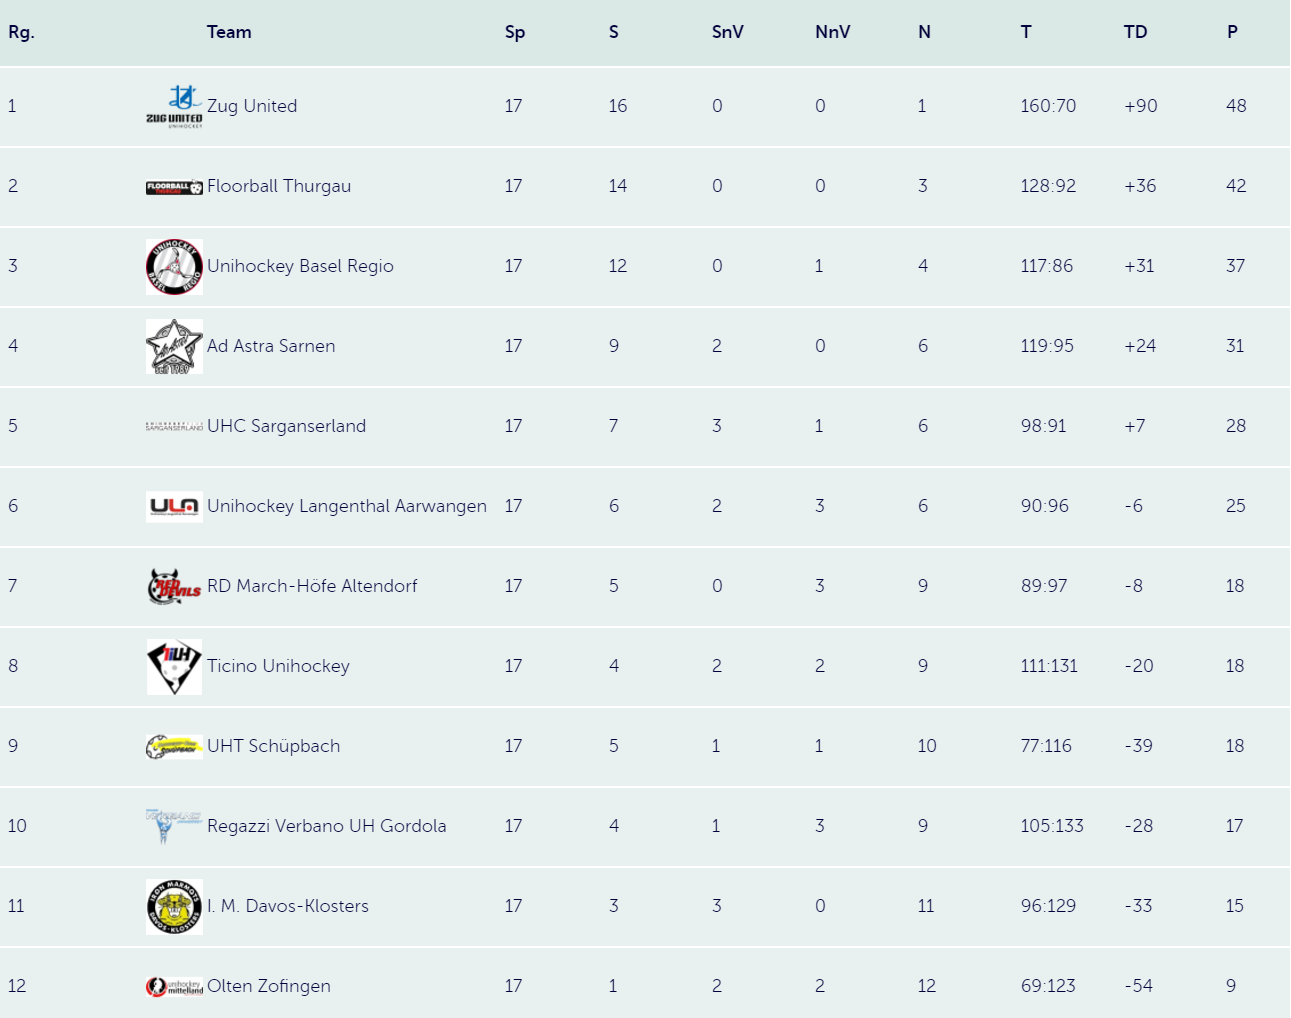Select points value 37
The height and width of the screenshot is (1018, 1291).
click(1235, 266)
